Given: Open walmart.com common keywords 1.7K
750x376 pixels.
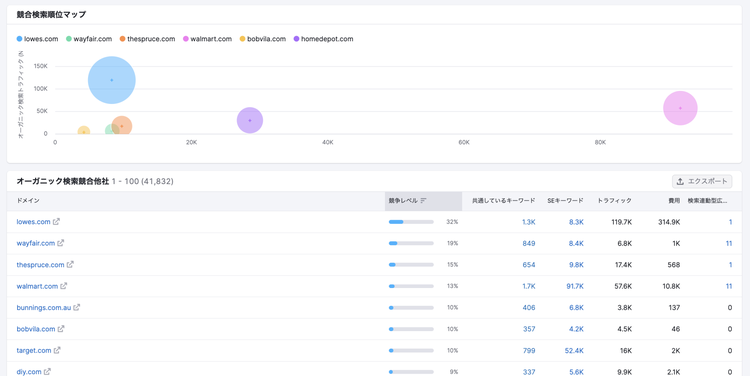Looking at the screenshot, I should click(x=529, y=286).
